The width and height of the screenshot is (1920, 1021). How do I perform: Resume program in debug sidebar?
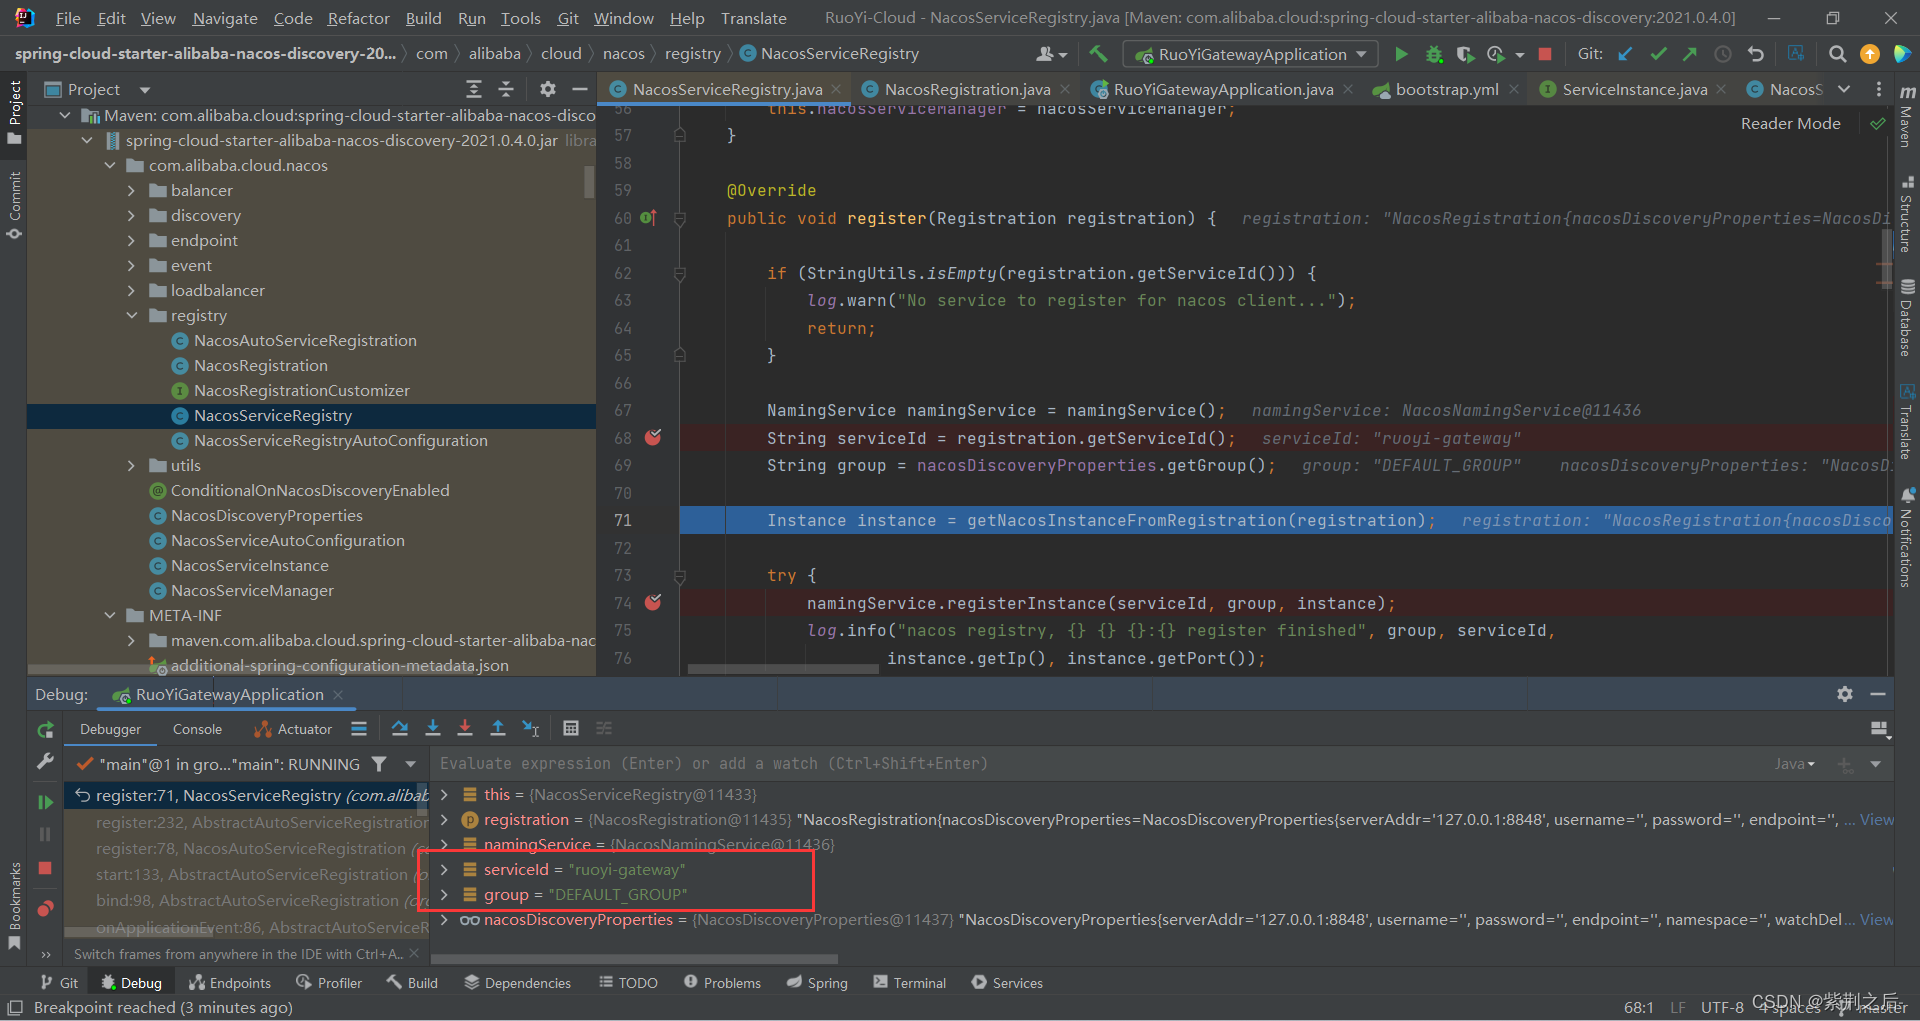pyautogui.click(x=45, y=802)
